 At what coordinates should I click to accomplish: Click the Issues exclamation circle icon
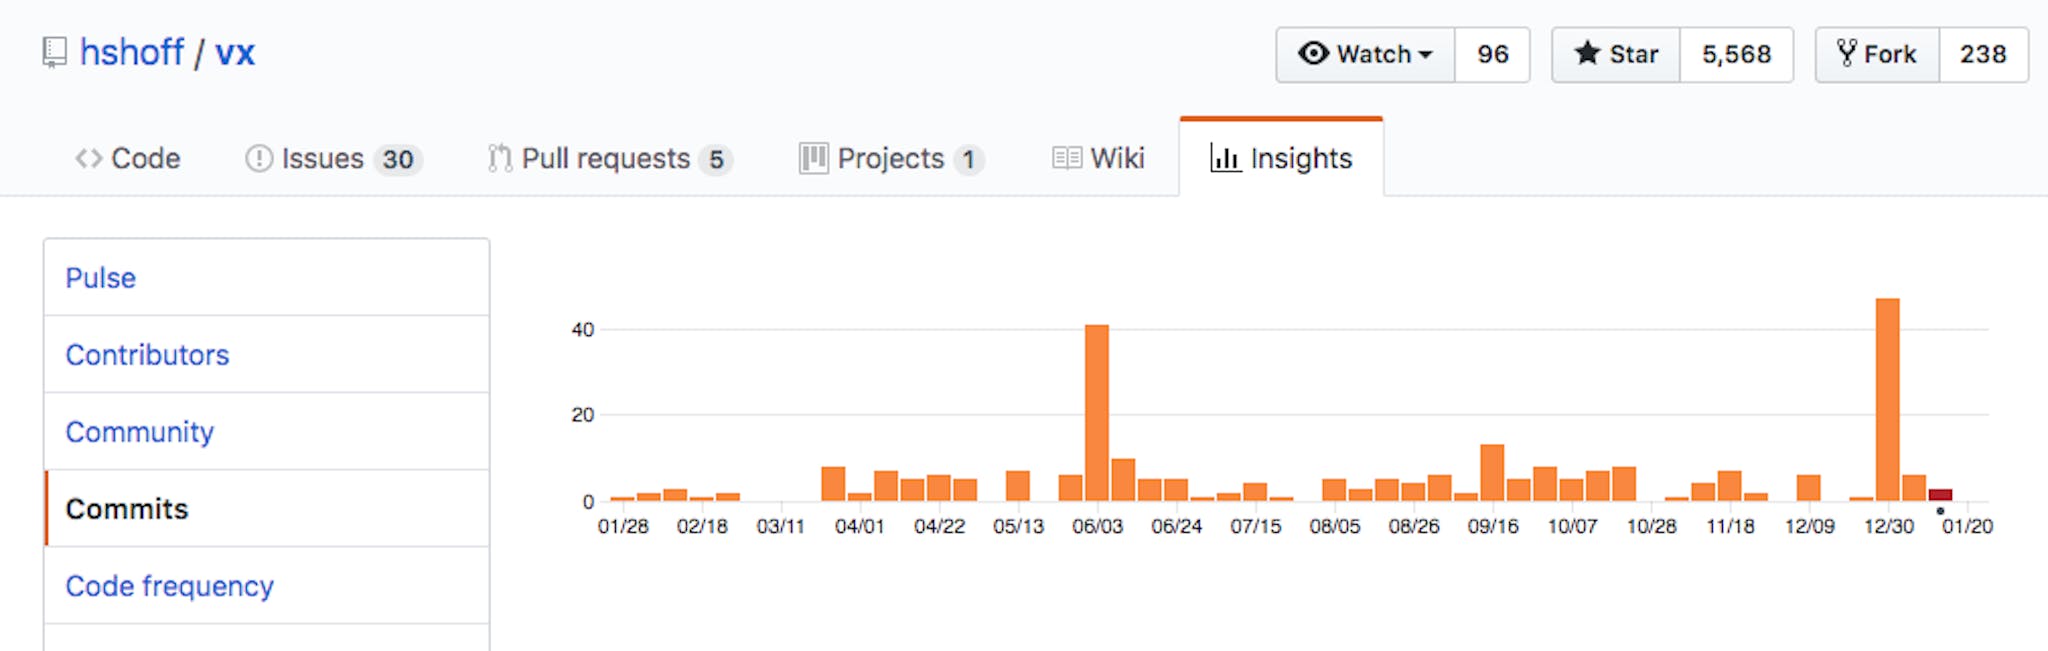259,159
